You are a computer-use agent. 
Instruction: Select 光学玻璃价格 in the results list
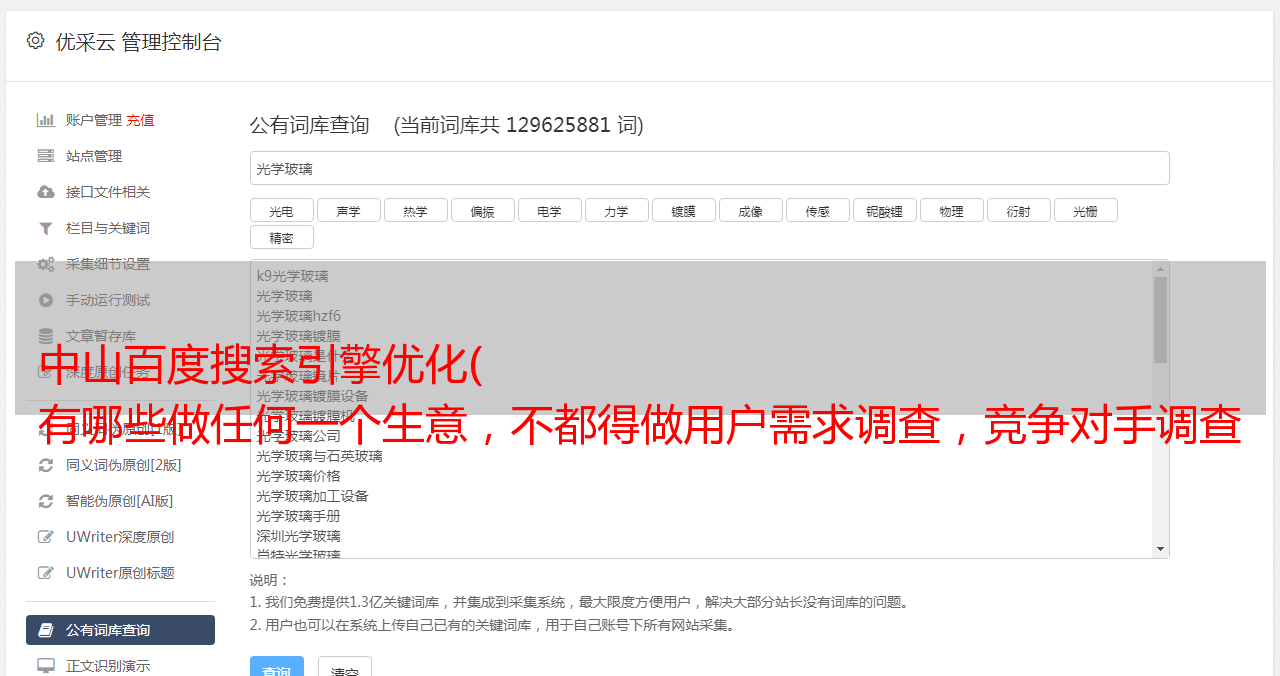[298, 476]
